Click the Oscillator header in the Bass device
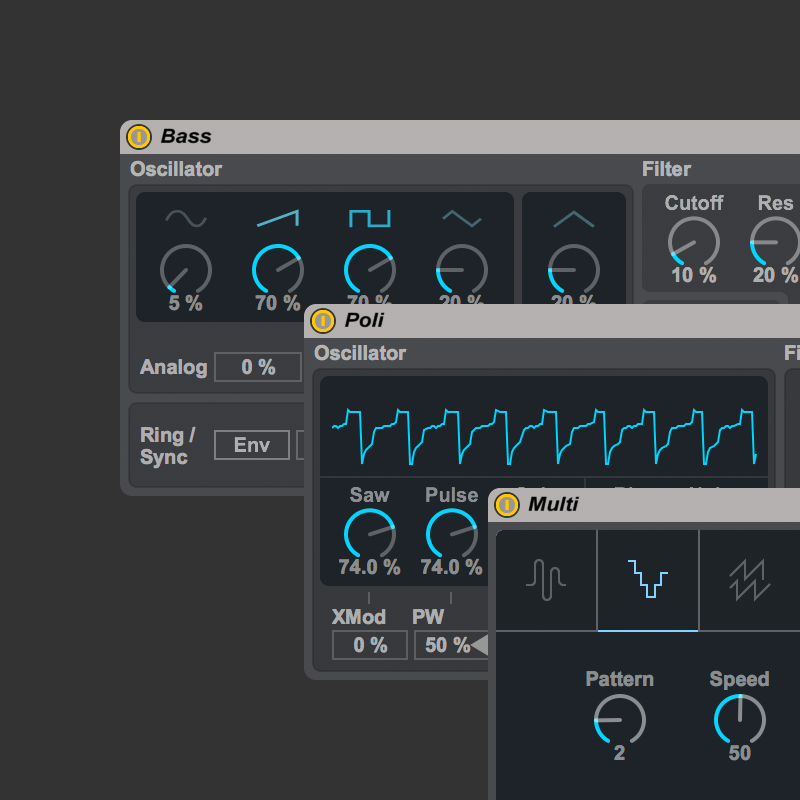This screenshot has width=800, height=800. (176, 169)
